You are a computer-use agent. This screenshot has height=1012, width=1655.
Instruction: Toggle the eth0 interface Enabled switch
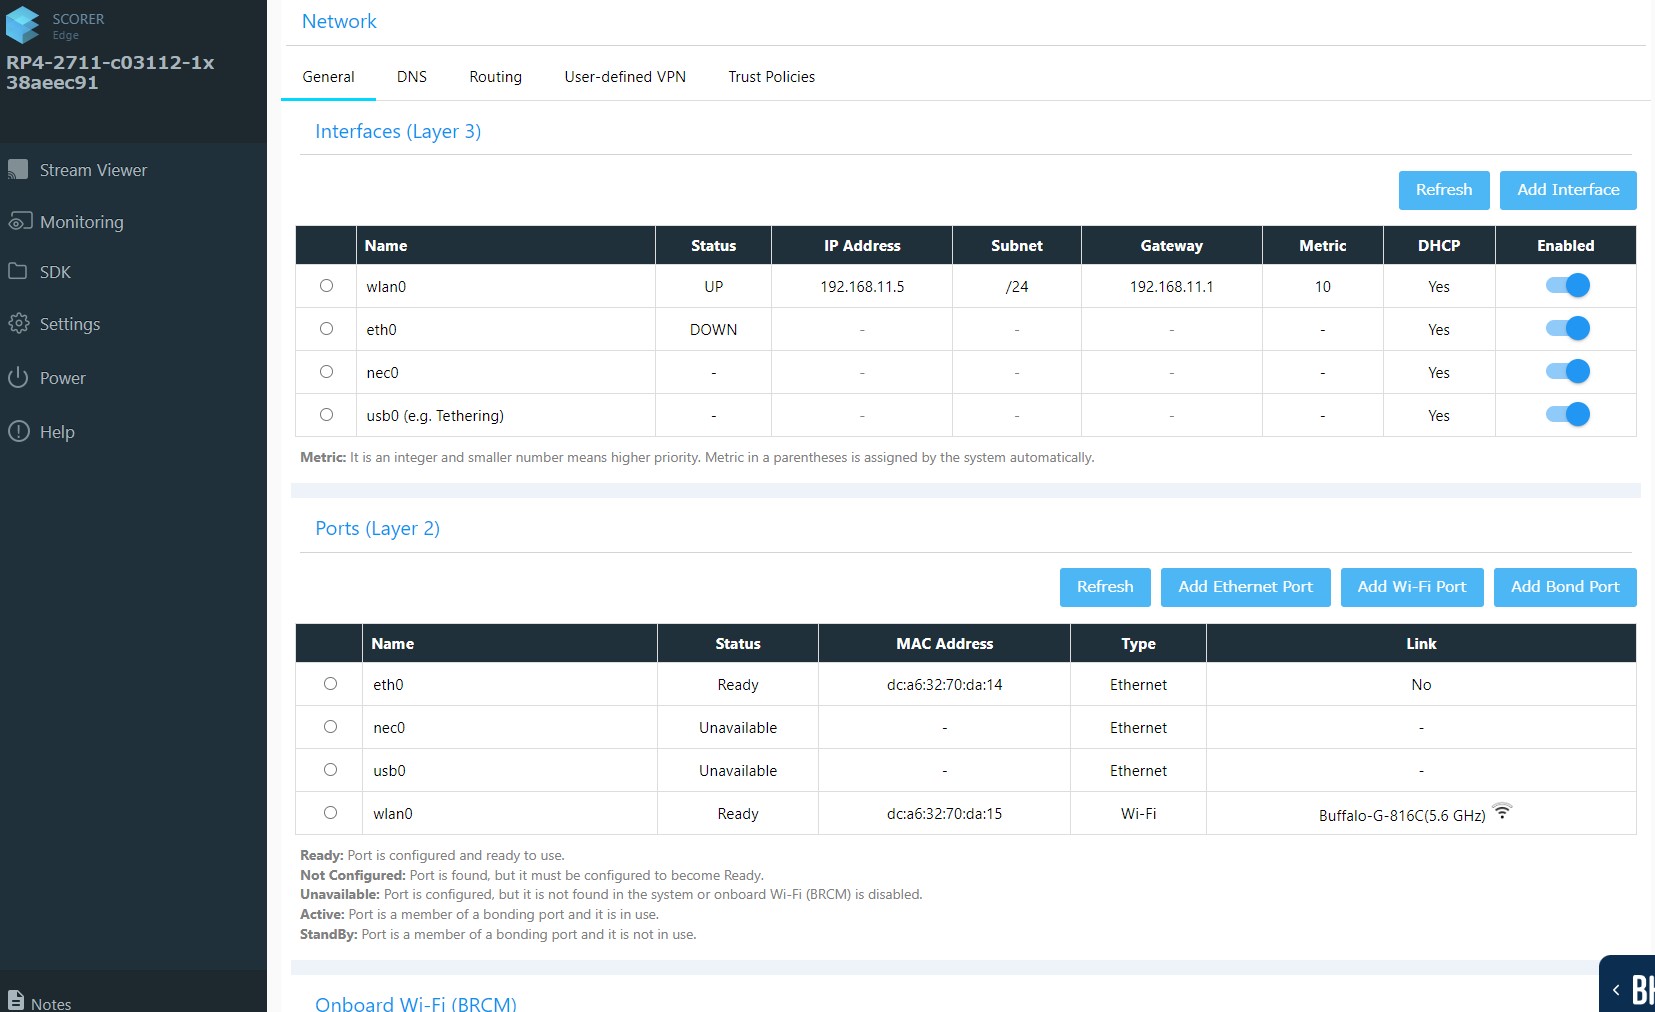pos(1567,329)
